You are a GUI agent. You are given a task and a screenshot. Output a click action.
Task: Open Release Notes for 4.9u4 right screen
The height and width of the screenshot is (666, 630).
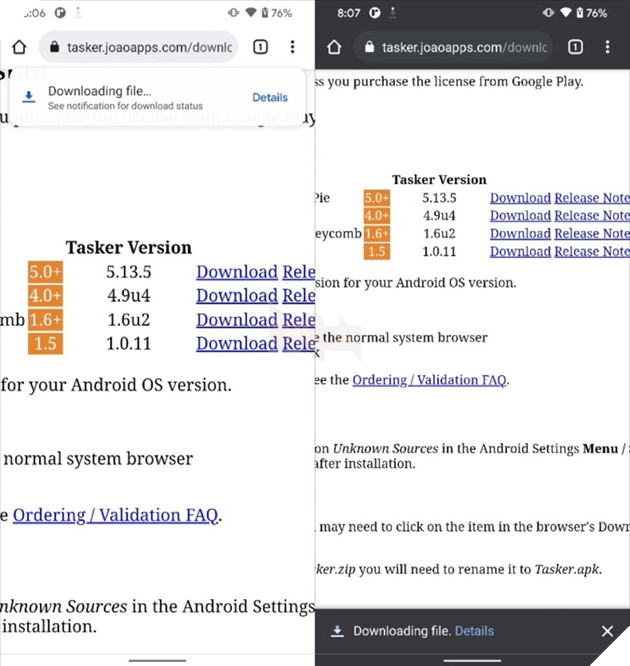[x=592, y=216]
